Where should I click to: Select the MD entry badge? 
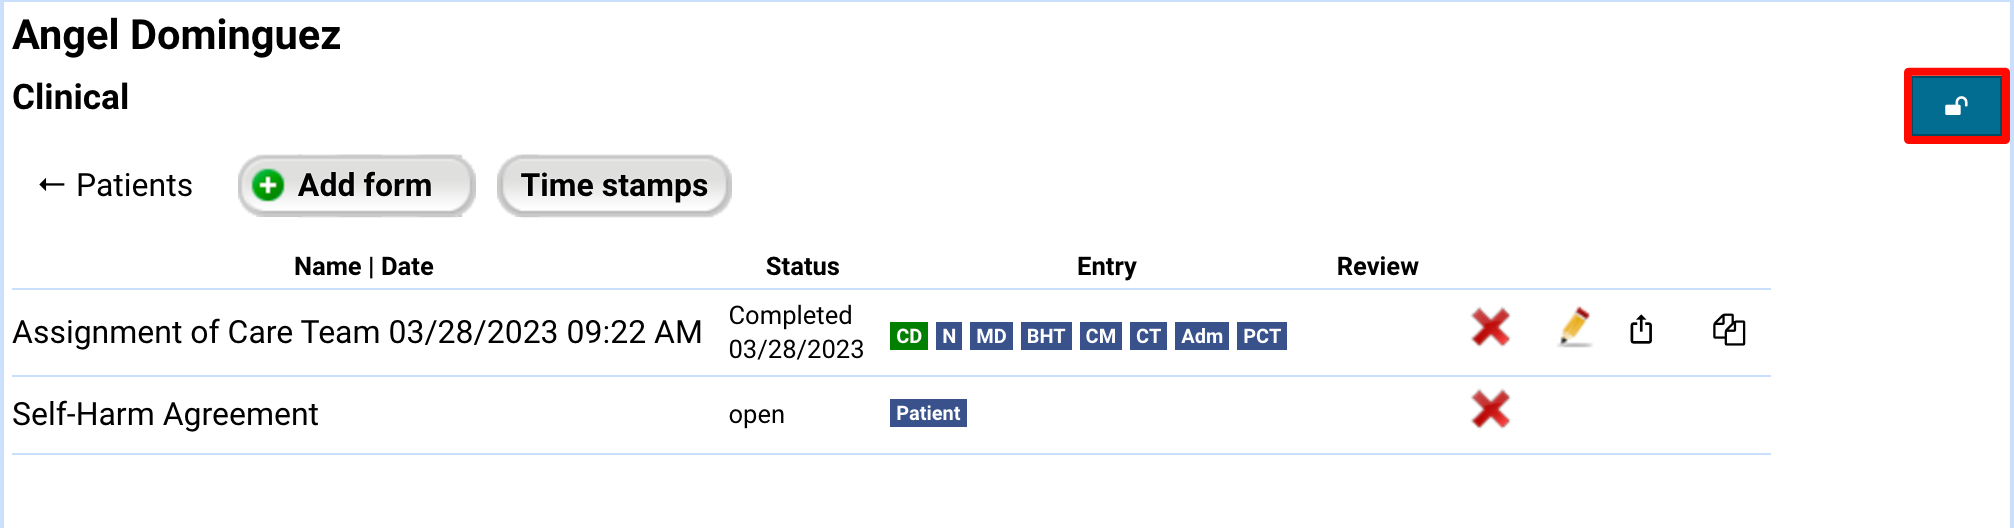(x=991, y=336)
